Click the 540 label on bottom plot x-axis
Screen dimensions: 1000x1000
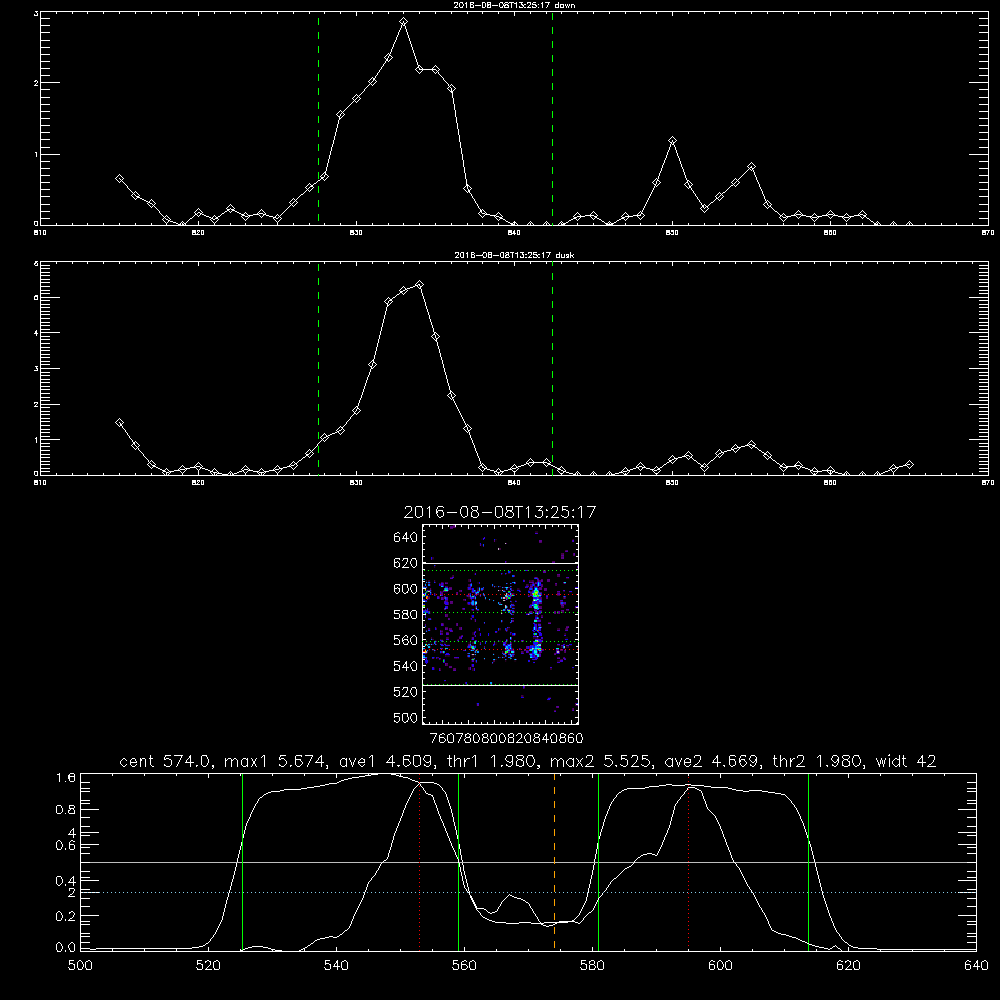click(336, 966)
